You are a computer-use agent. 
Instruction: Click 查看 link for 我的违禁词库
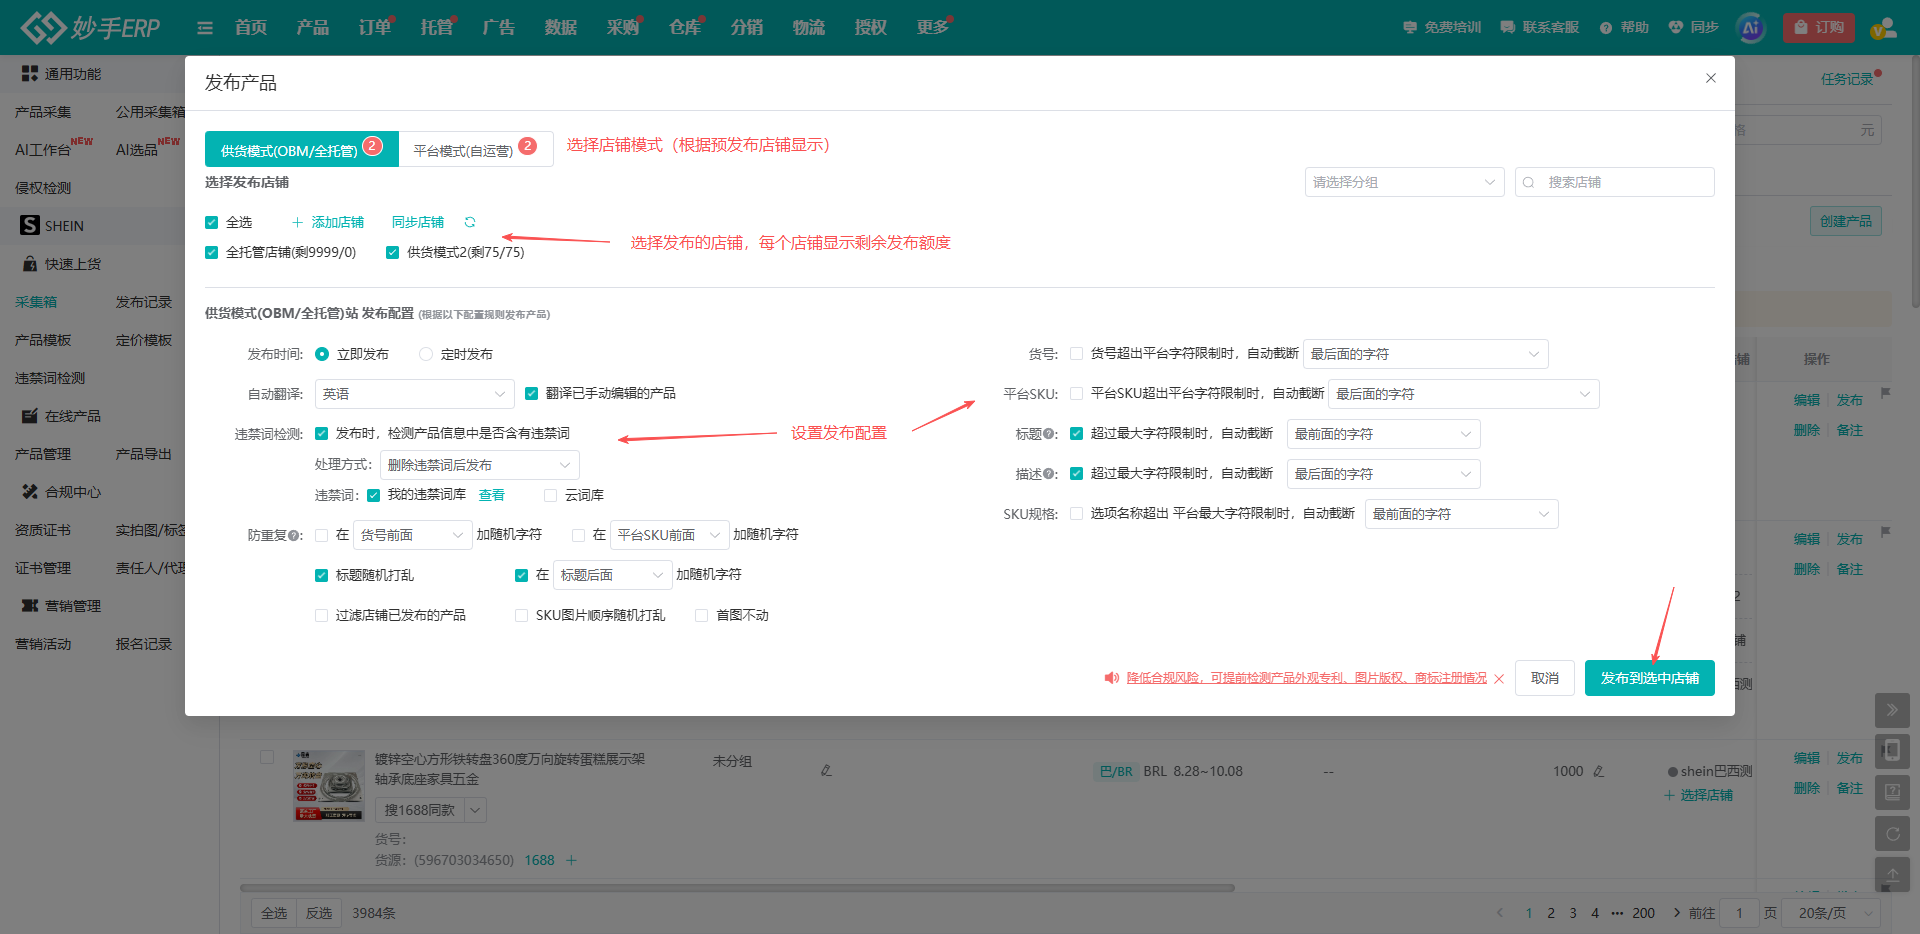tap(492, 495)
